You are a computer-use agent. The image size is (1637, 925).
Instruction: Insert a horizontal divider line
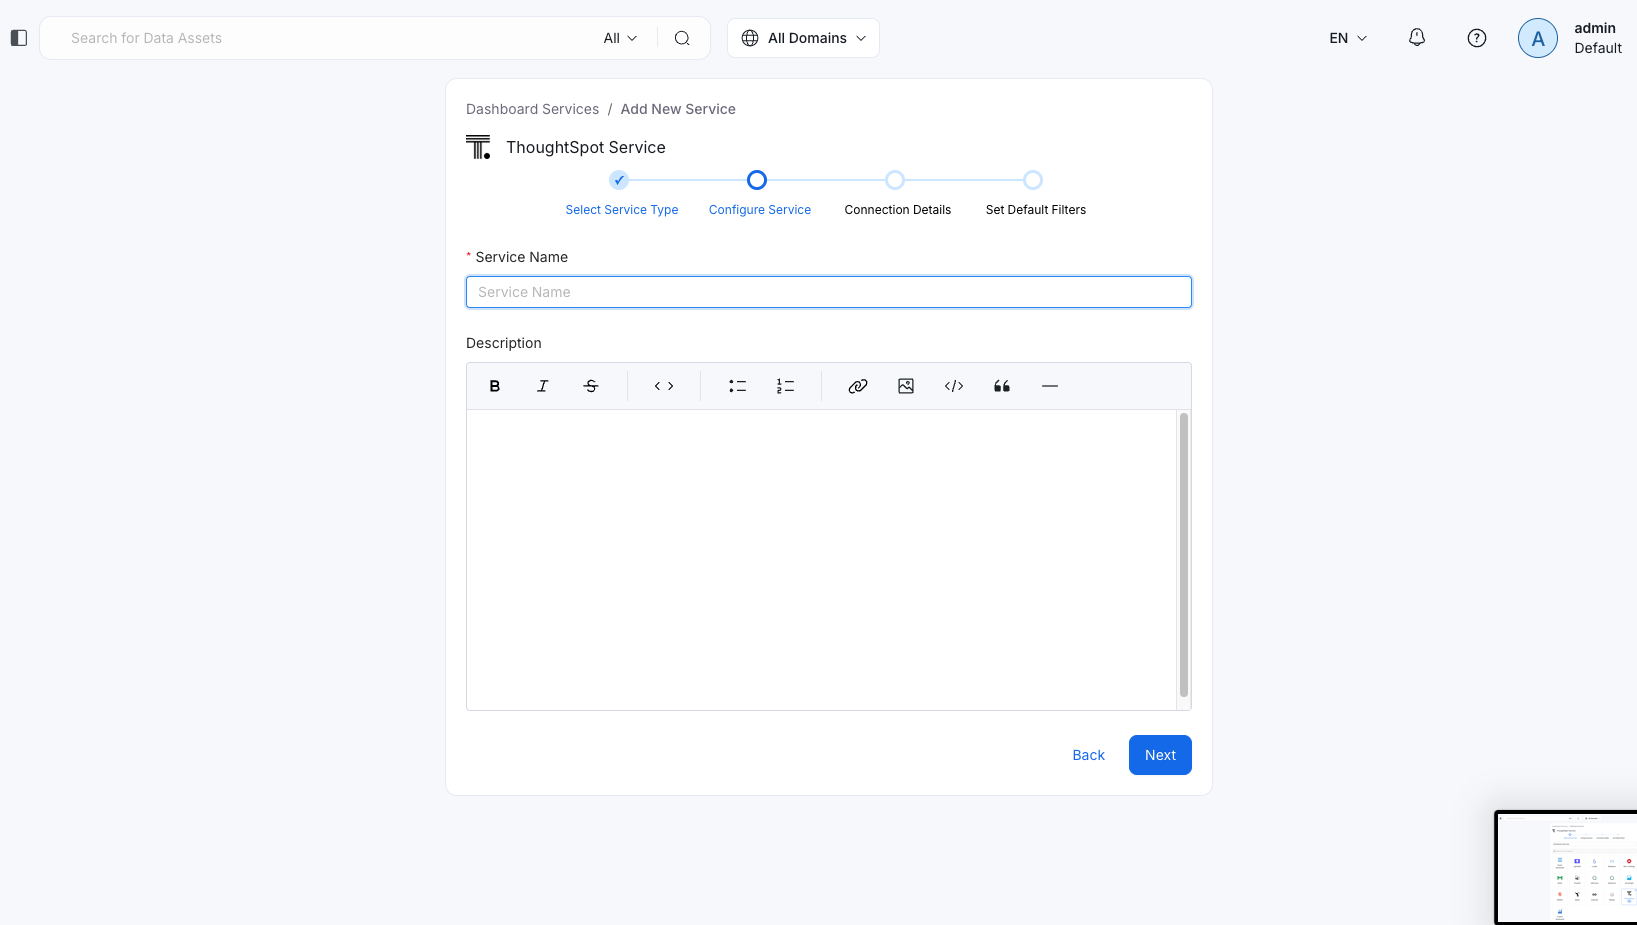[x=1050, y=386]
